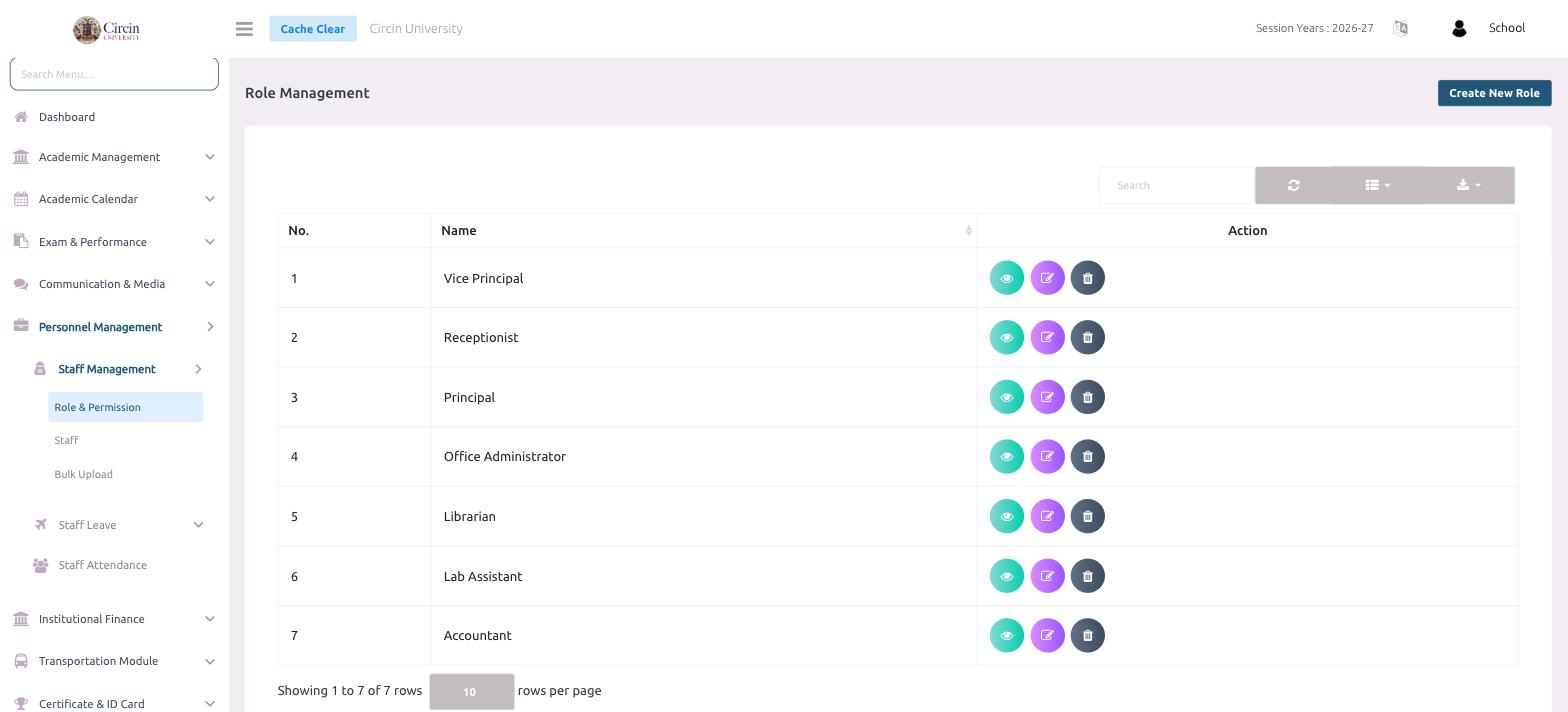Open the user profile avatar
The width and height of the screenshot is (1568, 712).
(x=1458, y=28)
